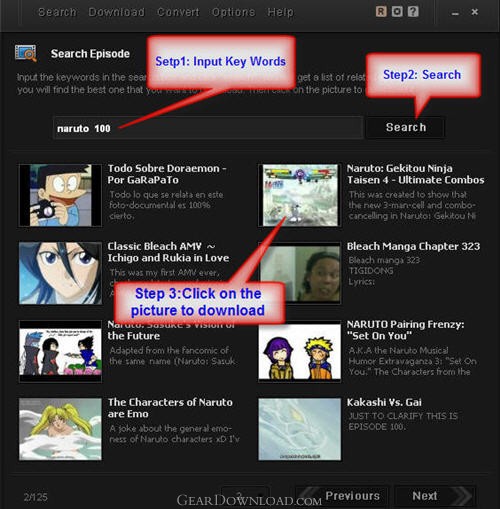
Task: Click the keyword field containing naruto 100
Action: [208, 128]
